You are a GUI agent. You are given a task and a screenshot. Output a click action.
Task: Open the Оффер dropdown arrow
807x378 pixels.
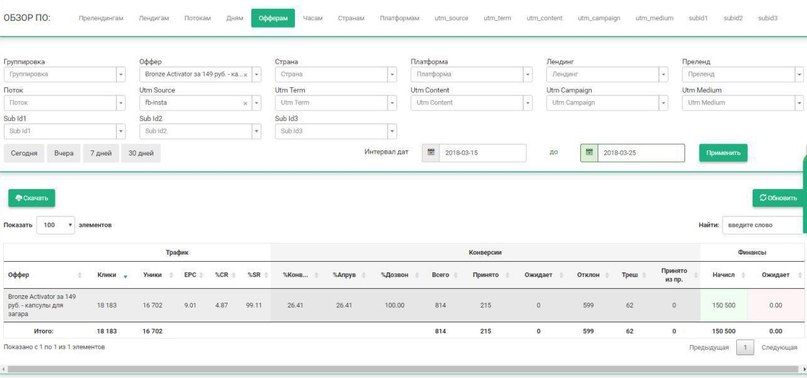[256, 75]
